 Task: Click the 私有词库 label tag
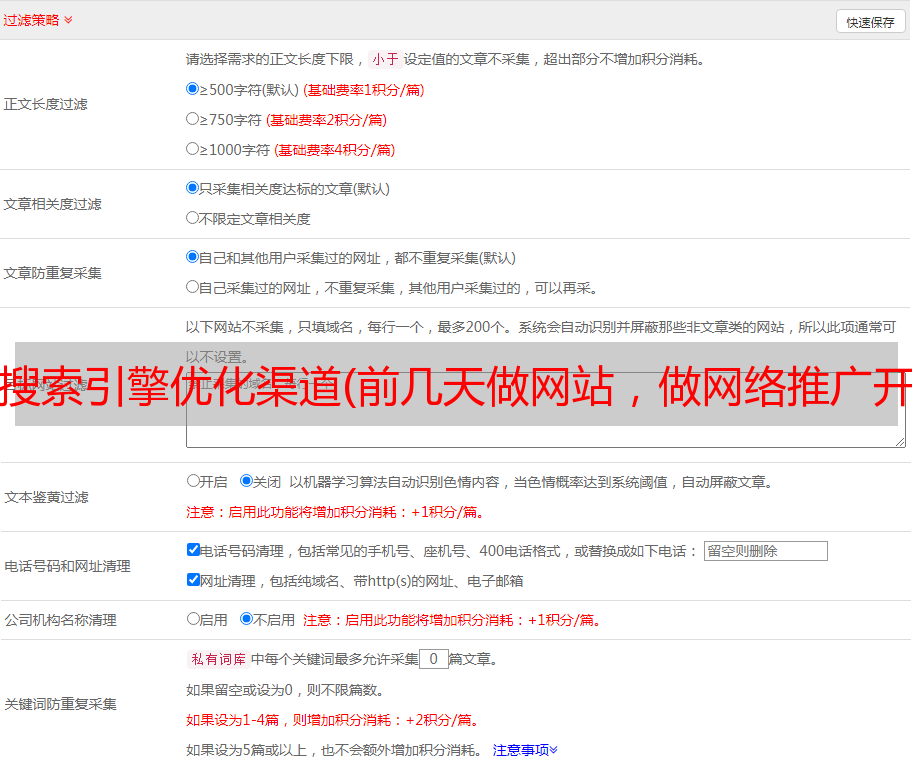coord(216,659)
